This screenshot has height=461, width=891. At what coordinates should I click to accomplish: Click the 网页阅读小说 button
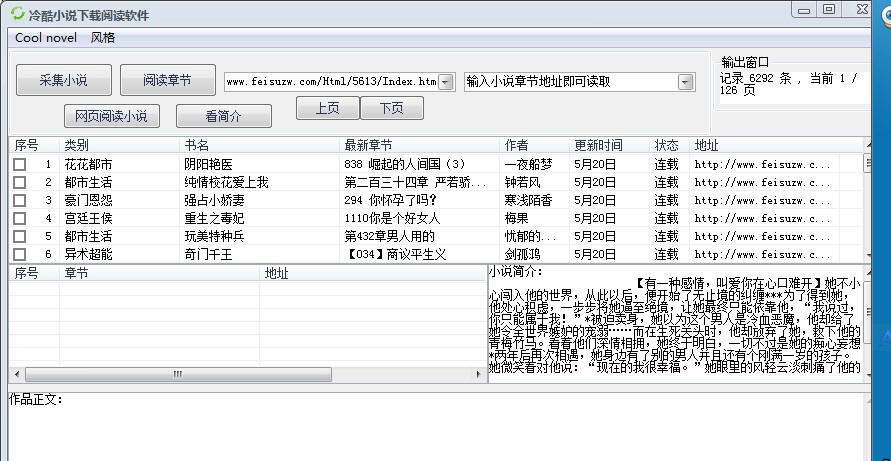[x=111, y=116]
